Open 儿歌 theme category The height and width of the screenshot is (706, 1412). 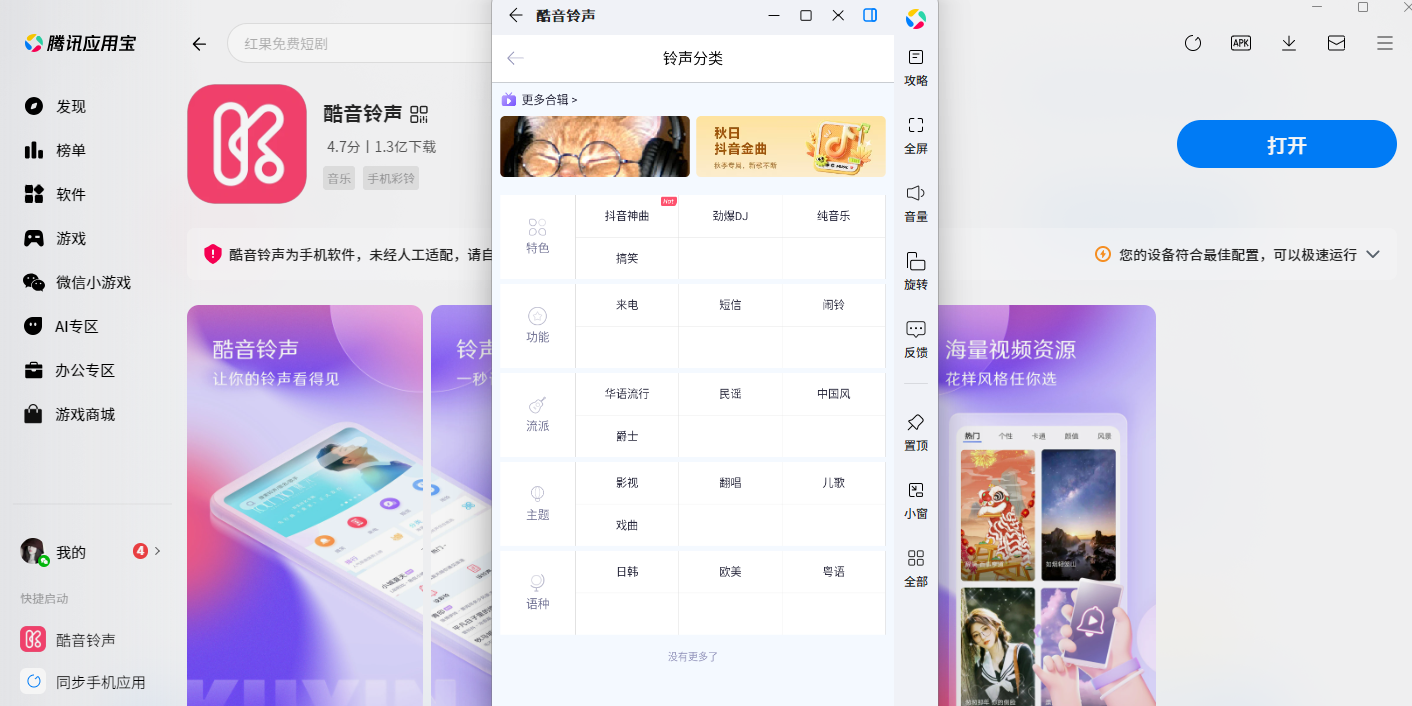833,483
